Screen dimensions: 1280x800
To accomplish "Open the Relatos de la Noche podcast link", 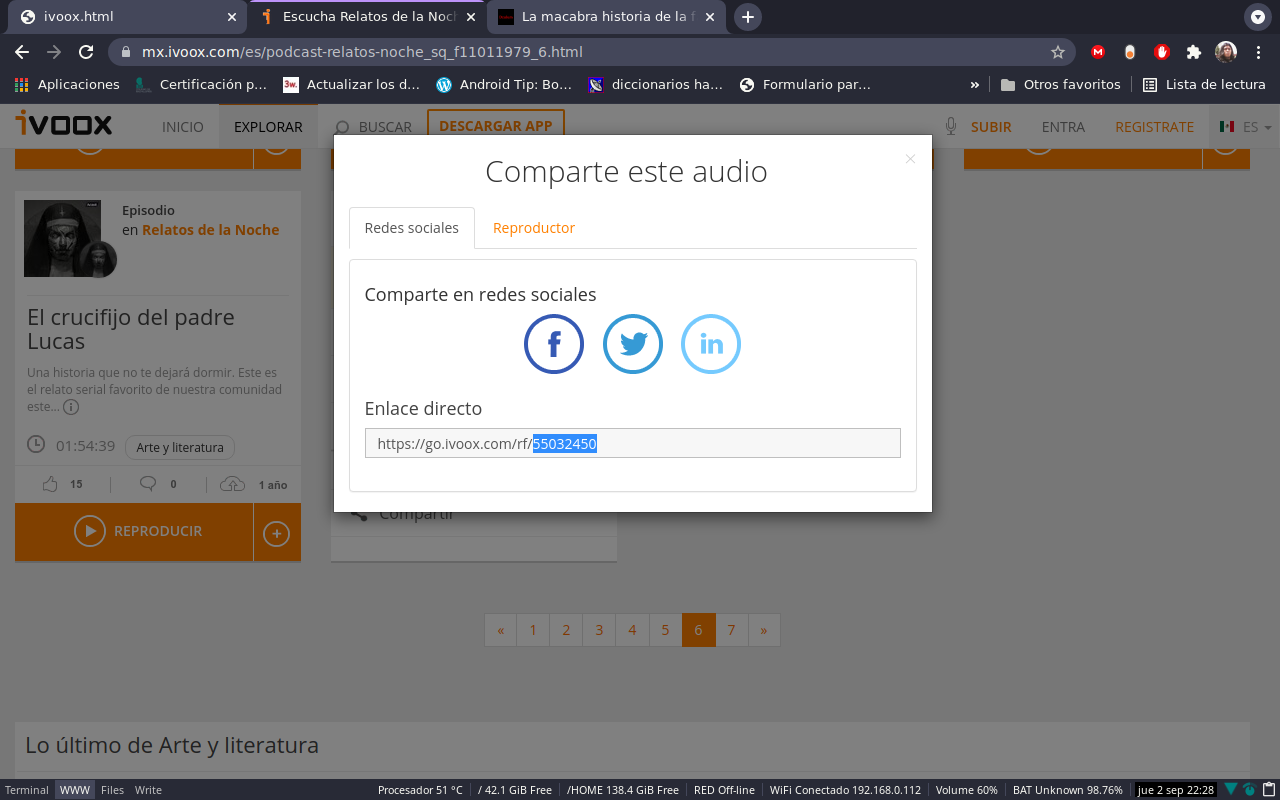I will tap(210, 229).
